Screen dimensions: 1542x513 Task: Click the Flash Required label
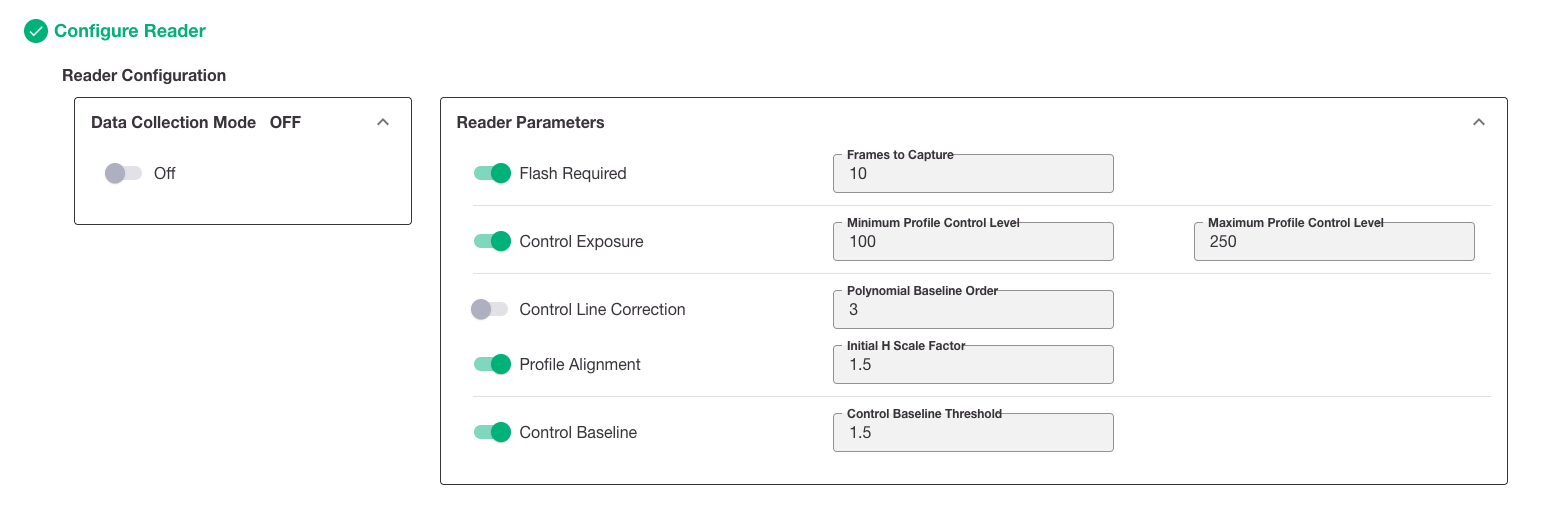tap(573, 173)
